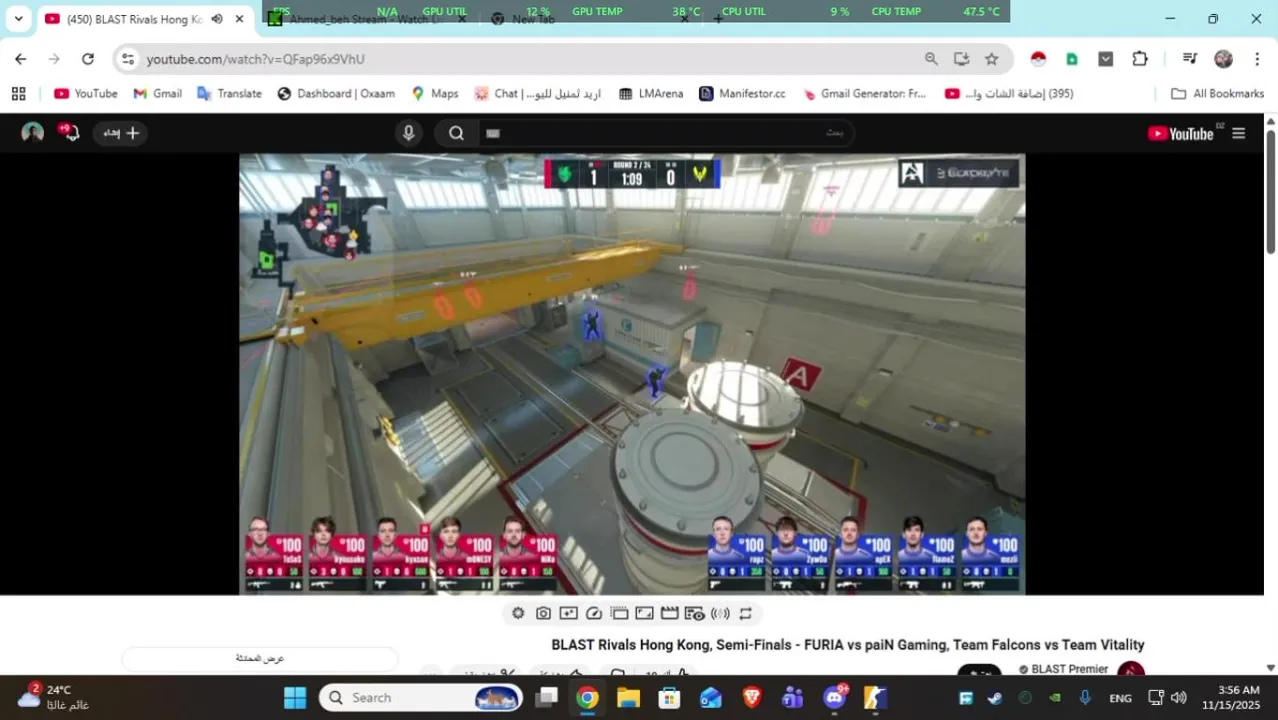Expand the tab search dropdown arrow

click(x=18, y=18)
